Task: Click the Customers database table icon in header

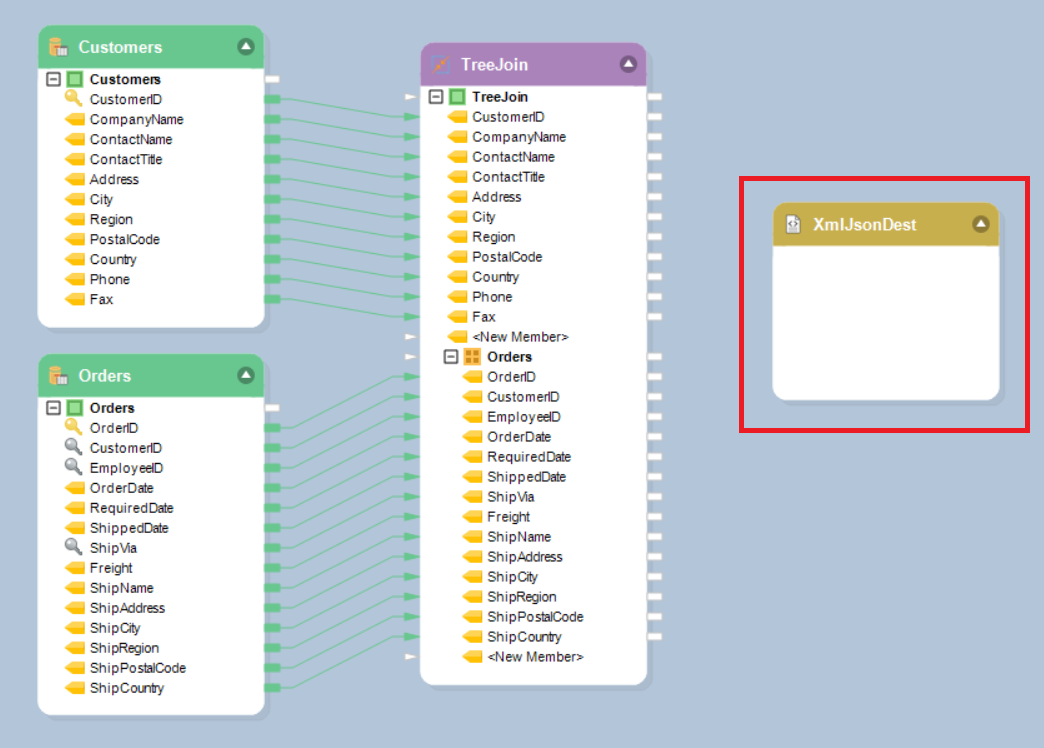Action: [x=58, y=47]
